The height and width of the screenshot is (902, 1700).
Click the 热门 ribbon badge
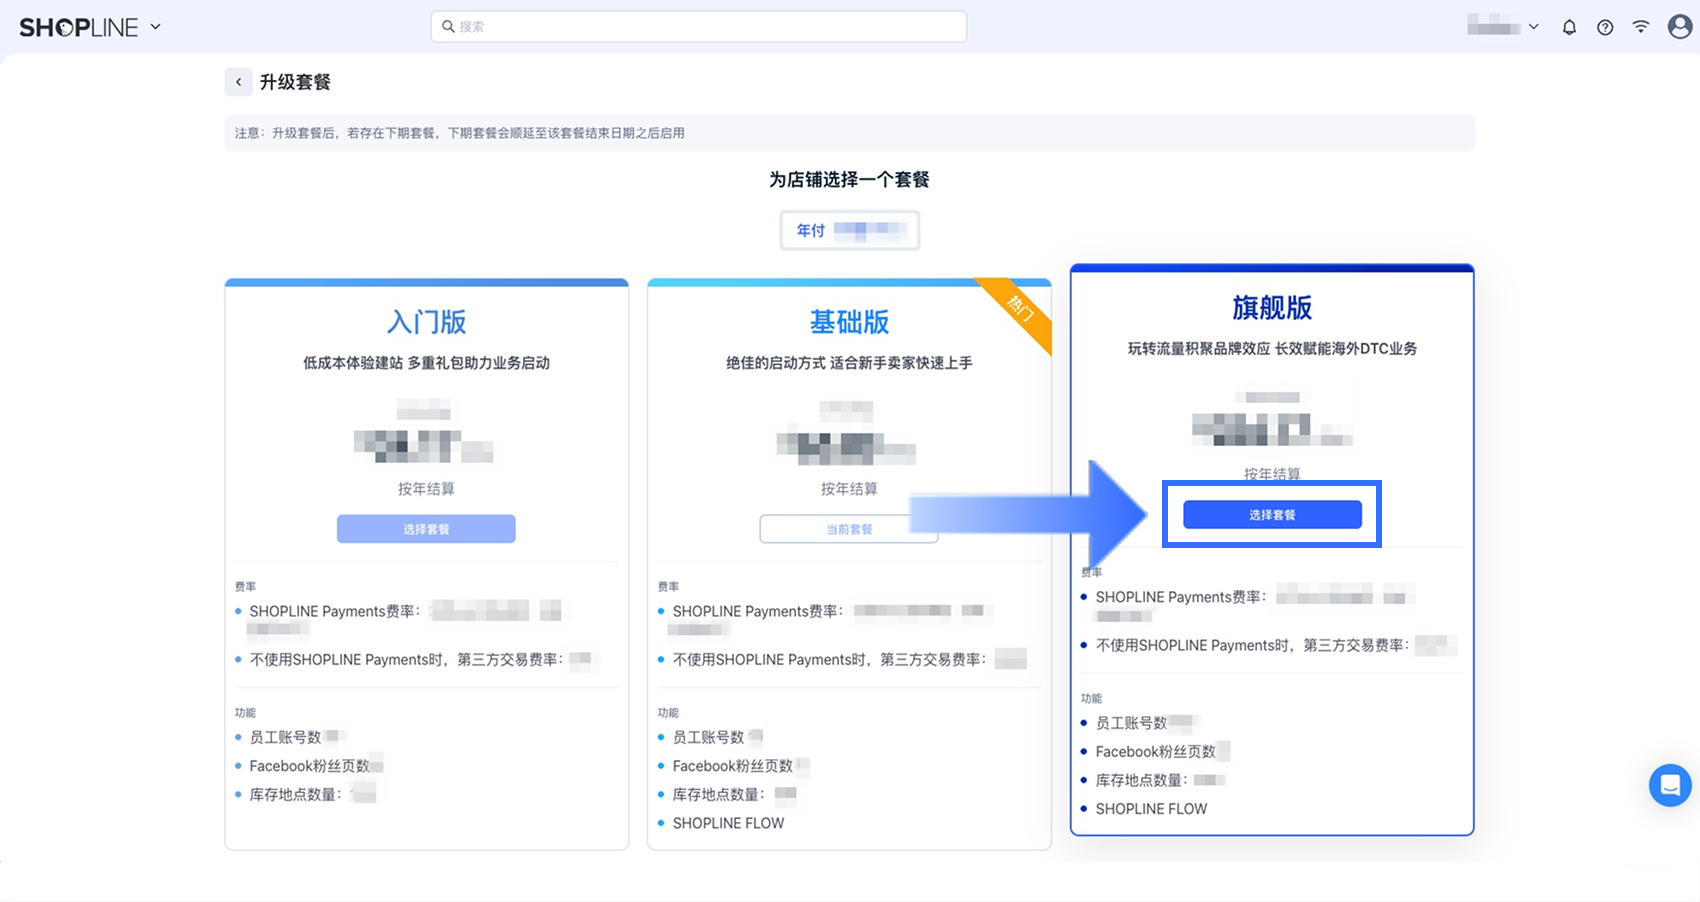pos(1018,309)
